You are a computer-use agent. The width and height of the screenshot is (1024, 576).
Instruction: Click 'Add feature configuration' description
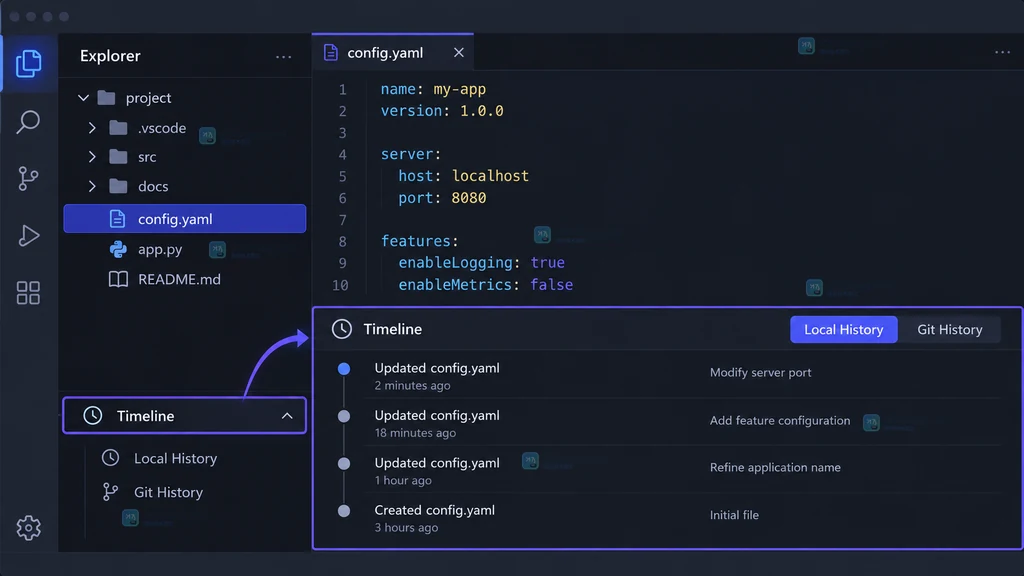click(780, 421)
